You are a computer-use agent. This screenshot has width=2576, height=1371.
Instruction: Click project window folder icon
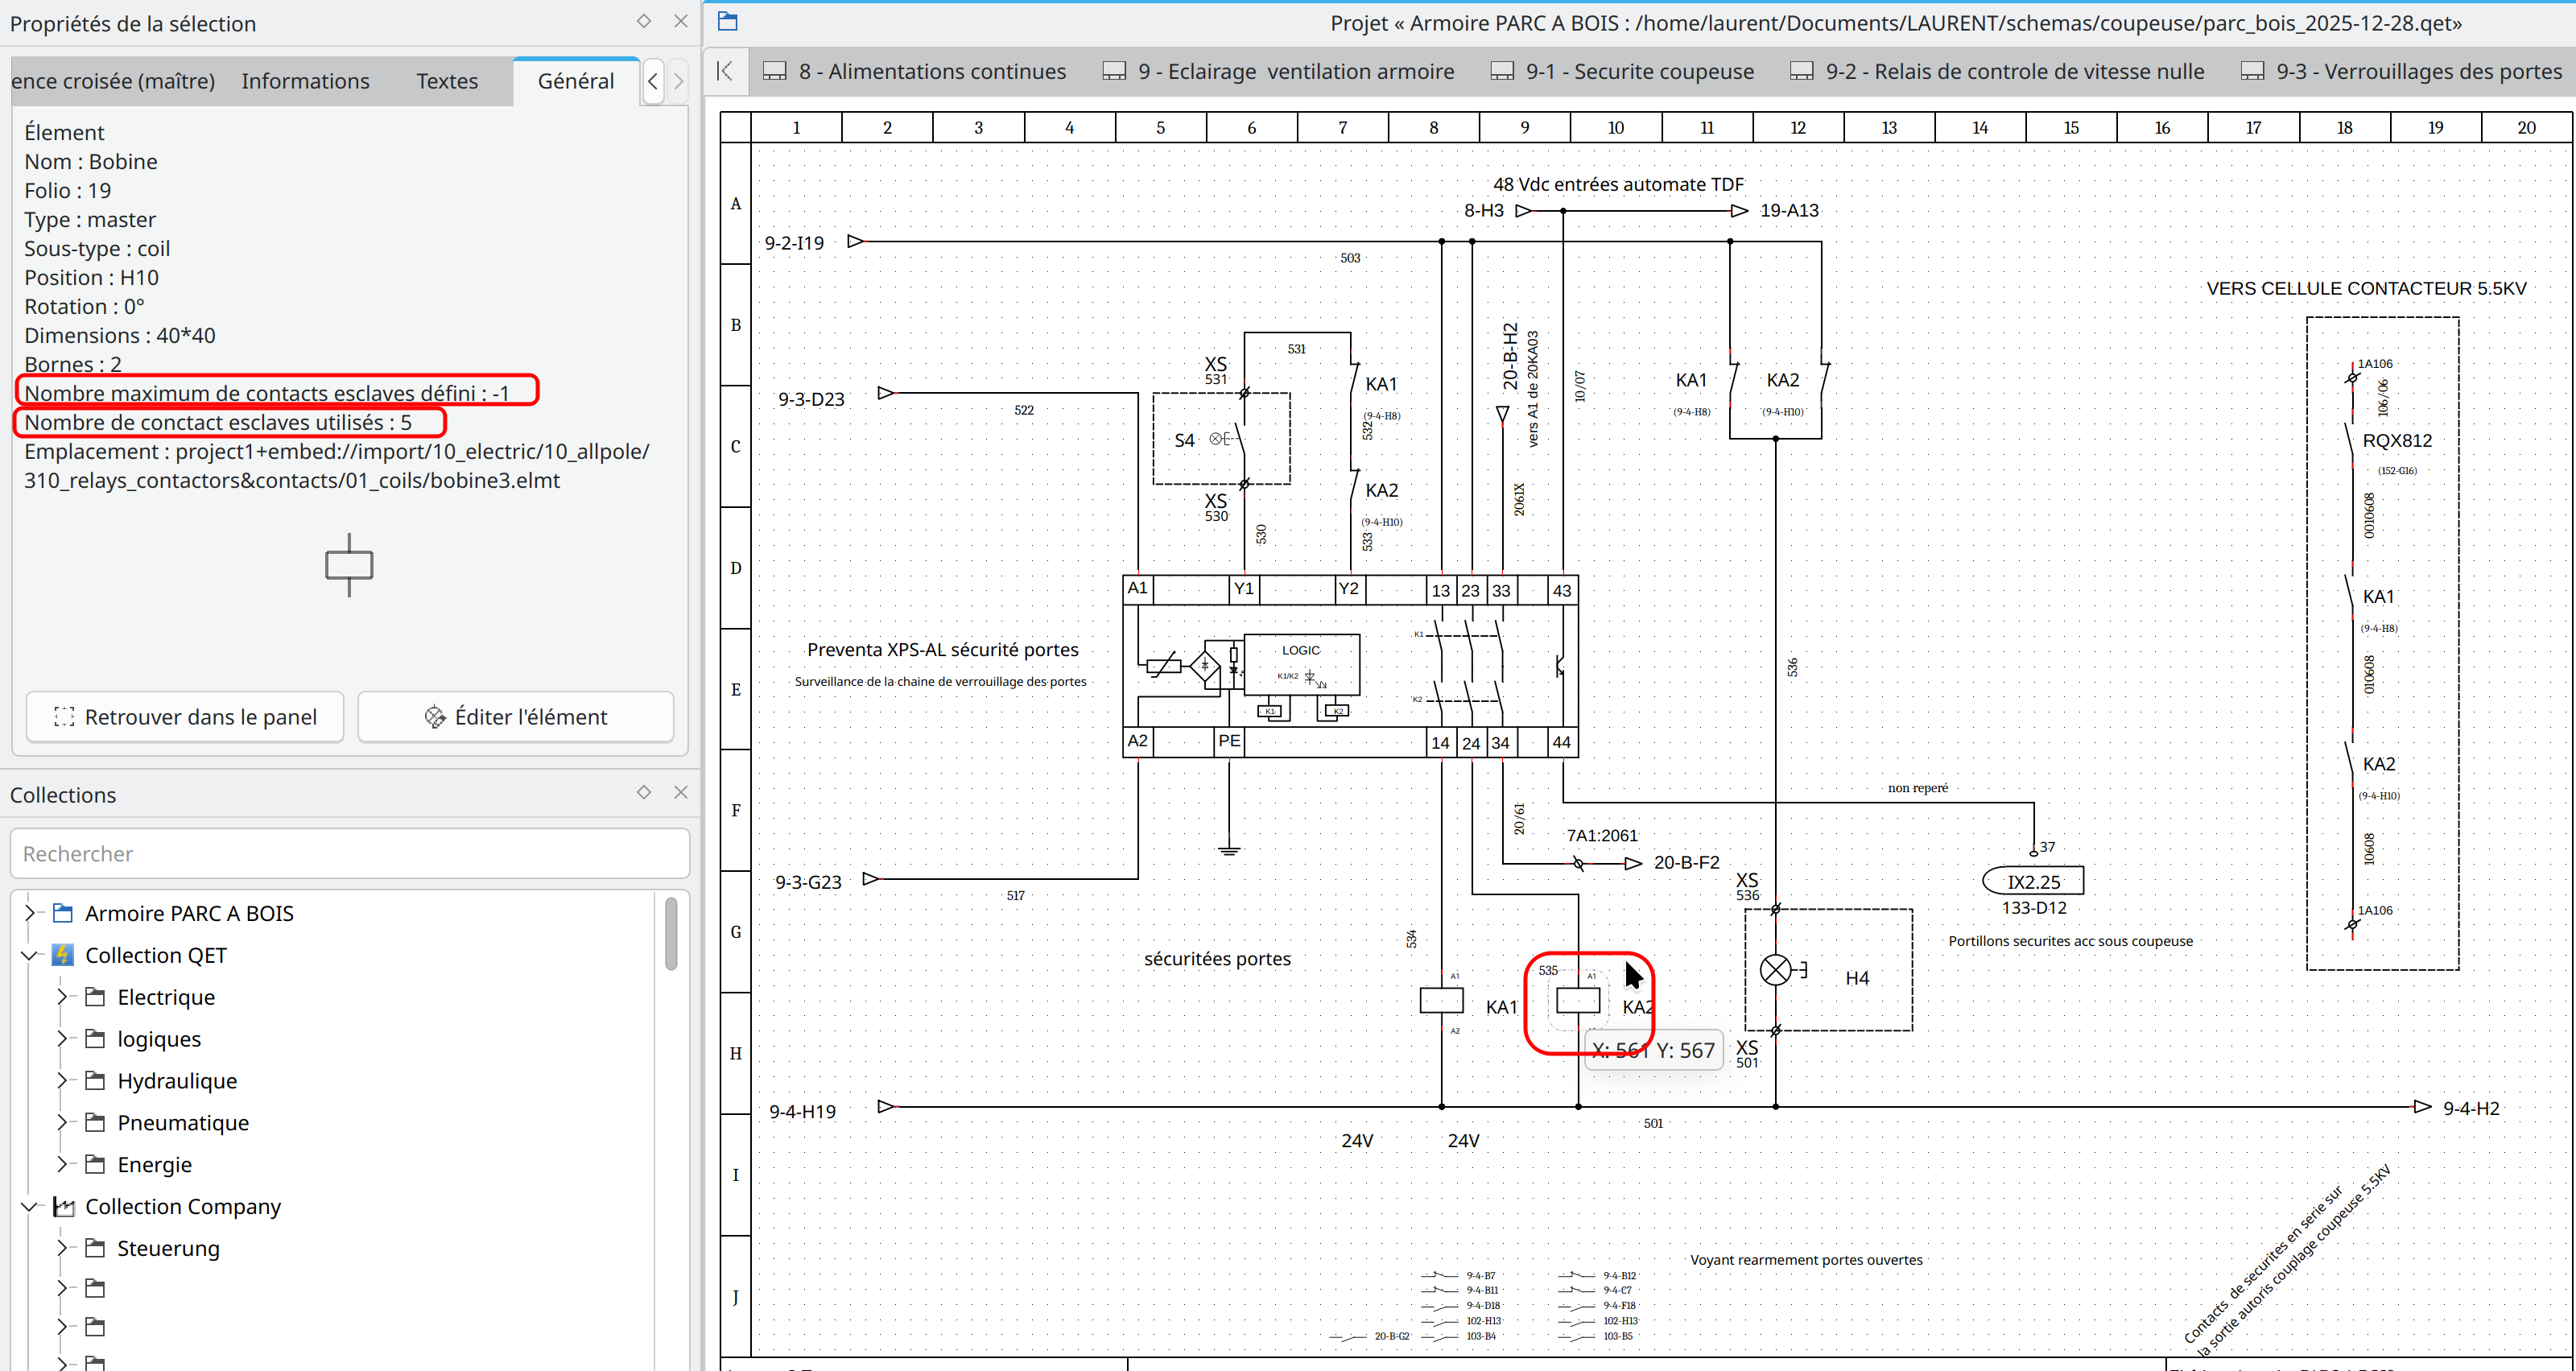[x=728, y=21]
